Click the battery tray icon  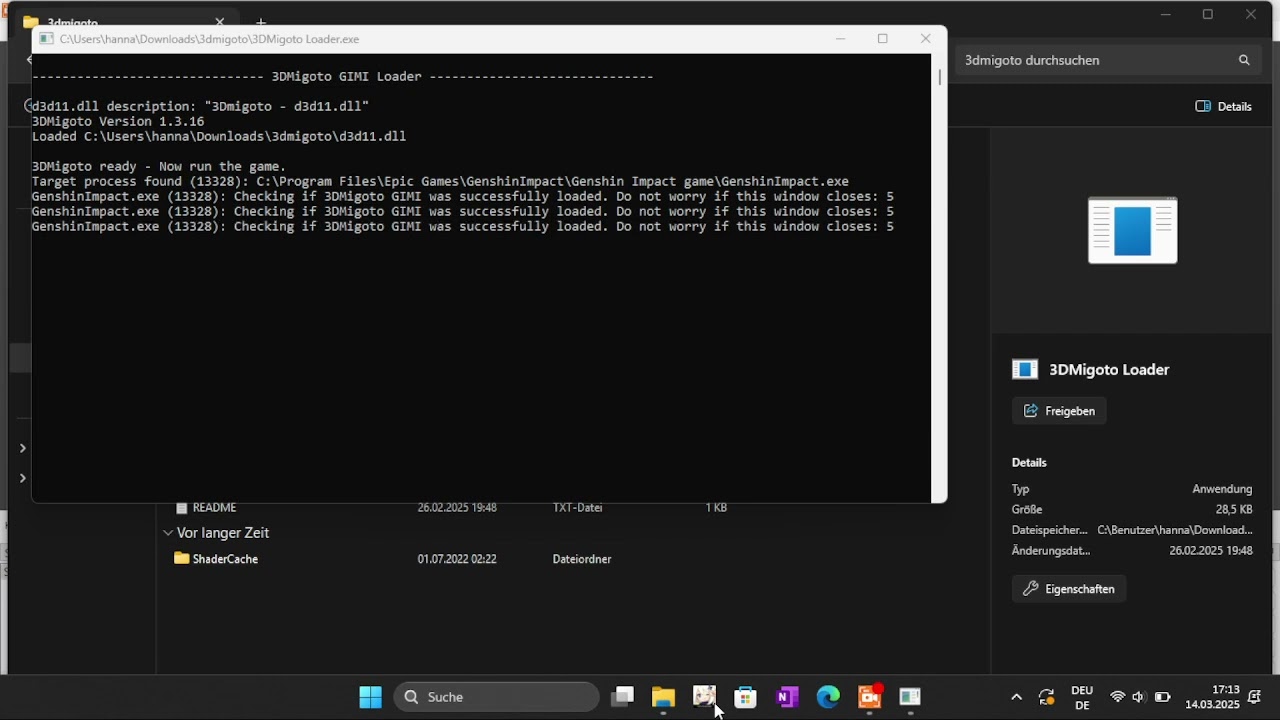(1162, 697)
